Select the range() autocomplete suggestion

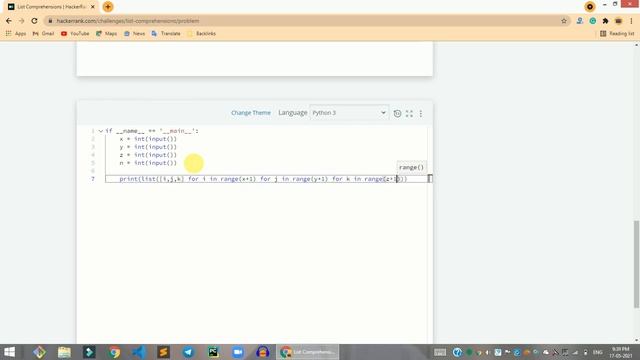coord(411,167)
